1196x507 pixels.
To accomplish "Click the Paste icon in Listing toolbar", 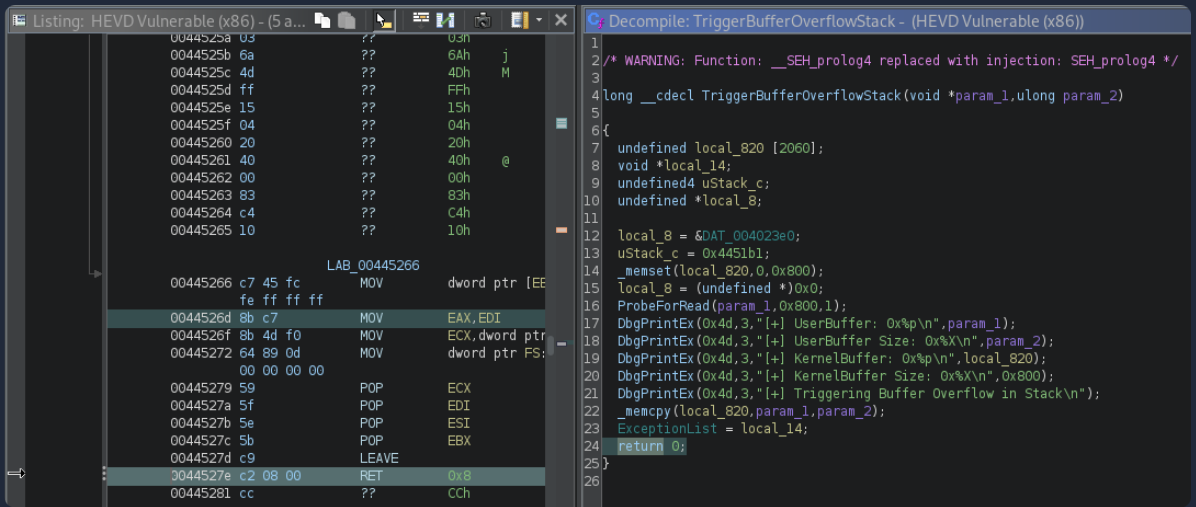I will point(345,20).
